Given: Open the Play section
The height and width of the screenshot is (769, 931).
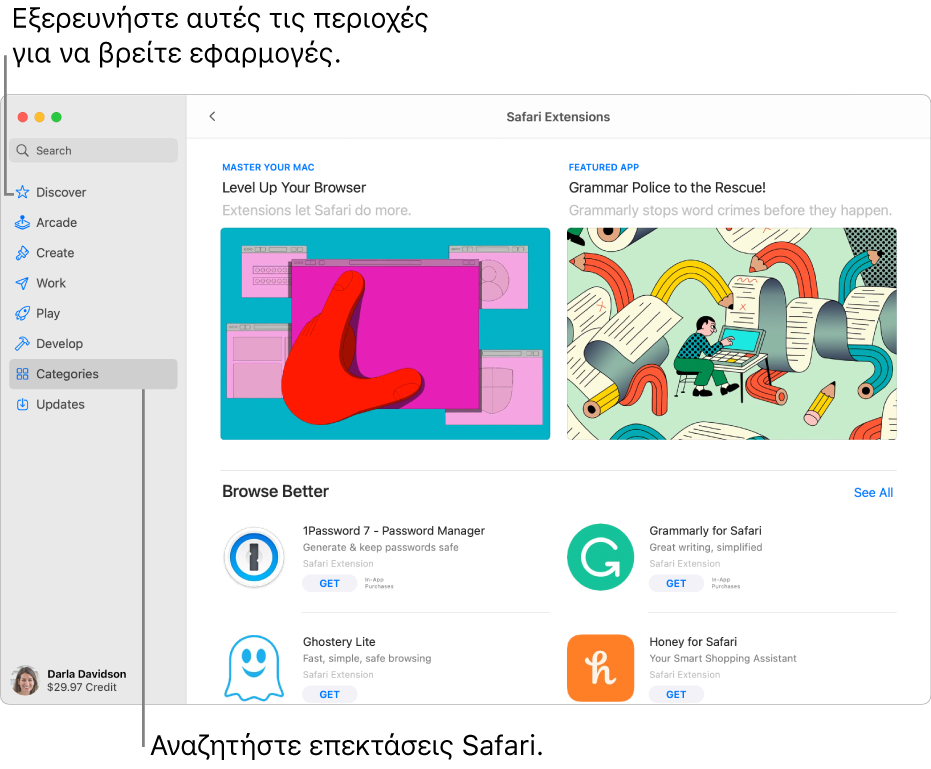Looking at the screenshot, I should click(93, 313).
